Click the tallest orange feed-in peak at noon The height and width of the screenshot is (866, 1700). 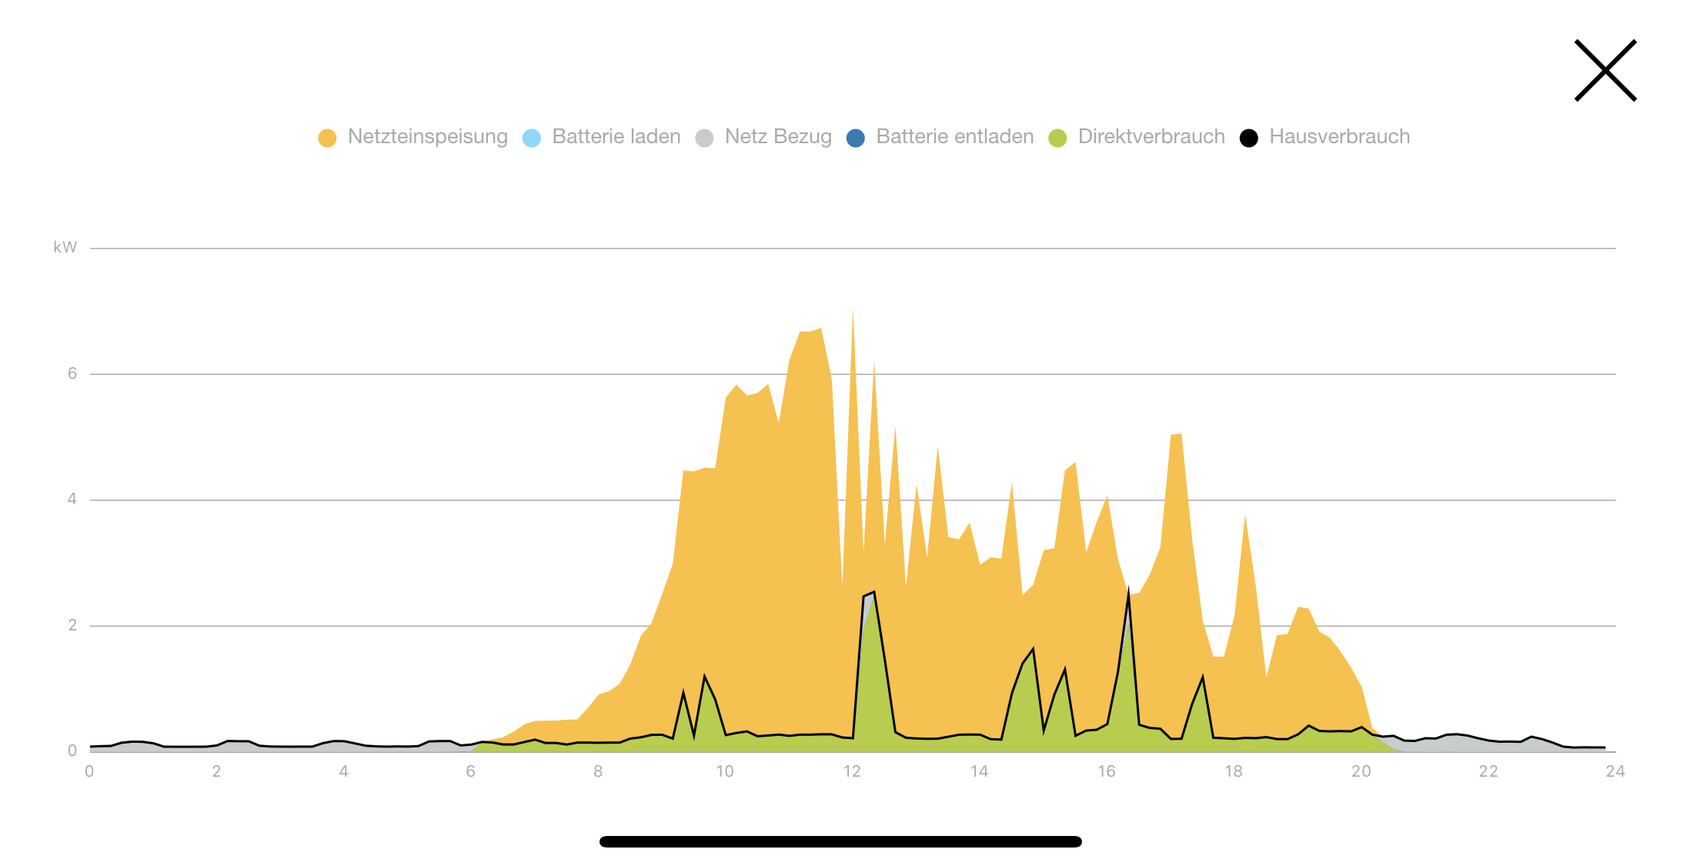point(852,315)
